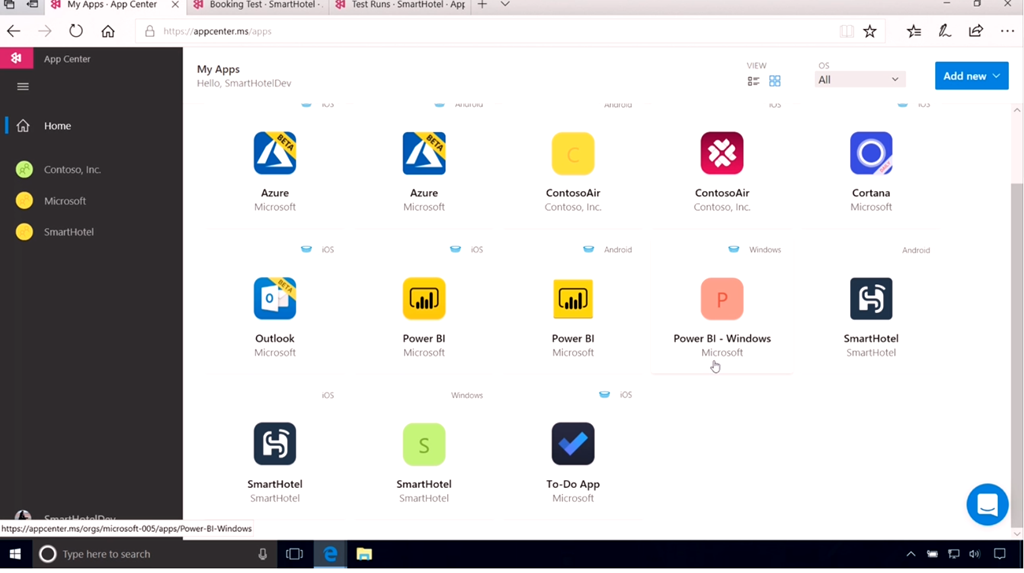Viewport: 1024px width, 573px height.
Task: Collapse the sidebar with hamburger menu
Action: (x=23, y=87)
